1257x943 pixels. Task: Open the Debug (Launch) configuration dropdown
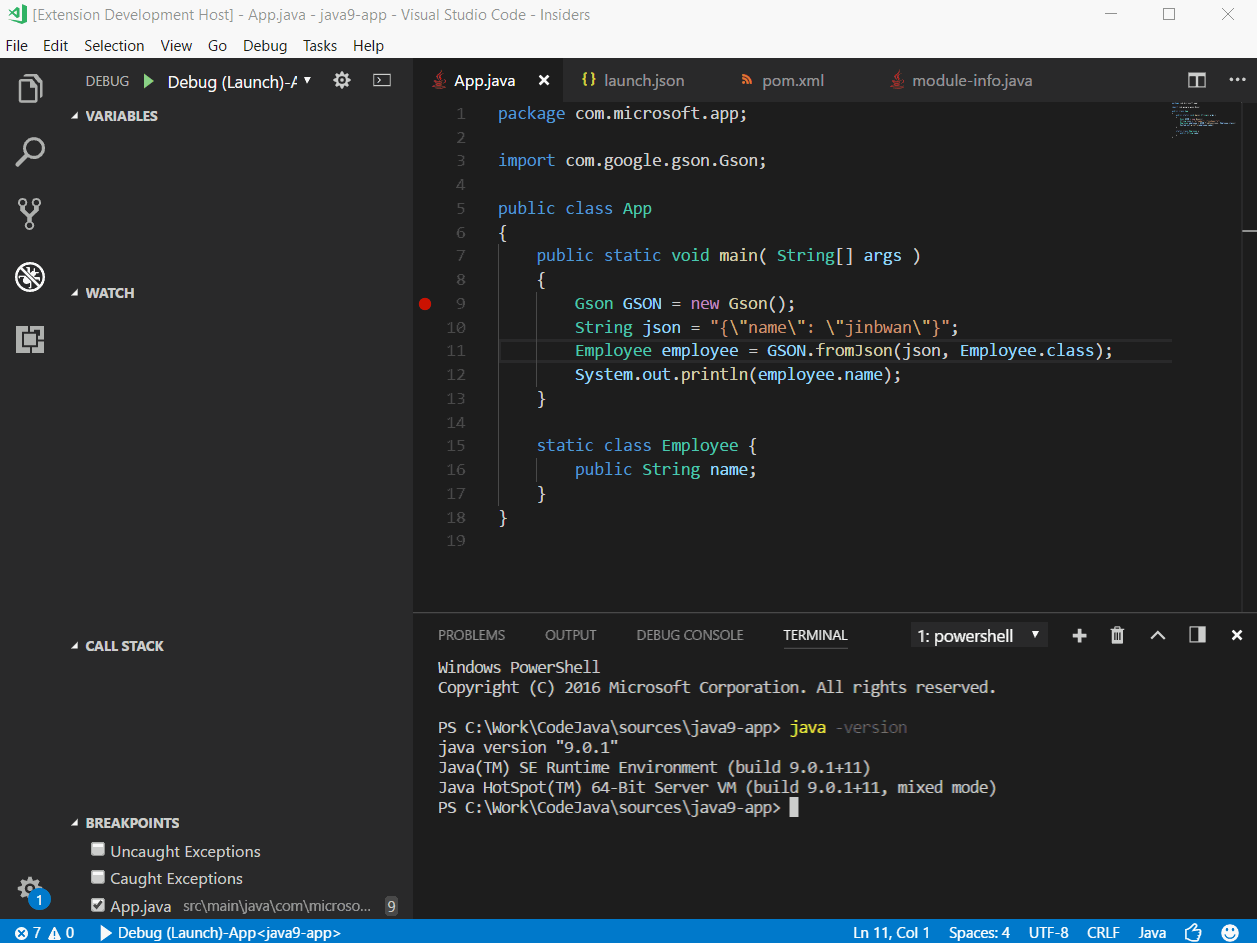[237, 81]
